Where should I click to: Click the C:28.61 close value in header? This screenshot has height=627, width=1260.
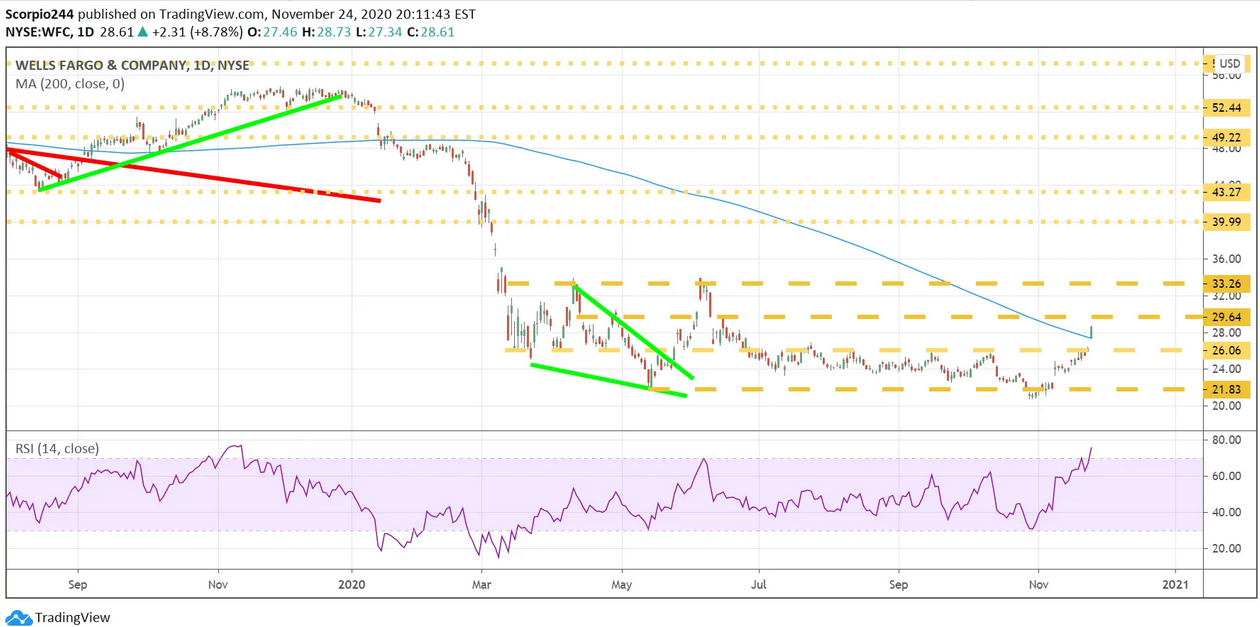429,32
